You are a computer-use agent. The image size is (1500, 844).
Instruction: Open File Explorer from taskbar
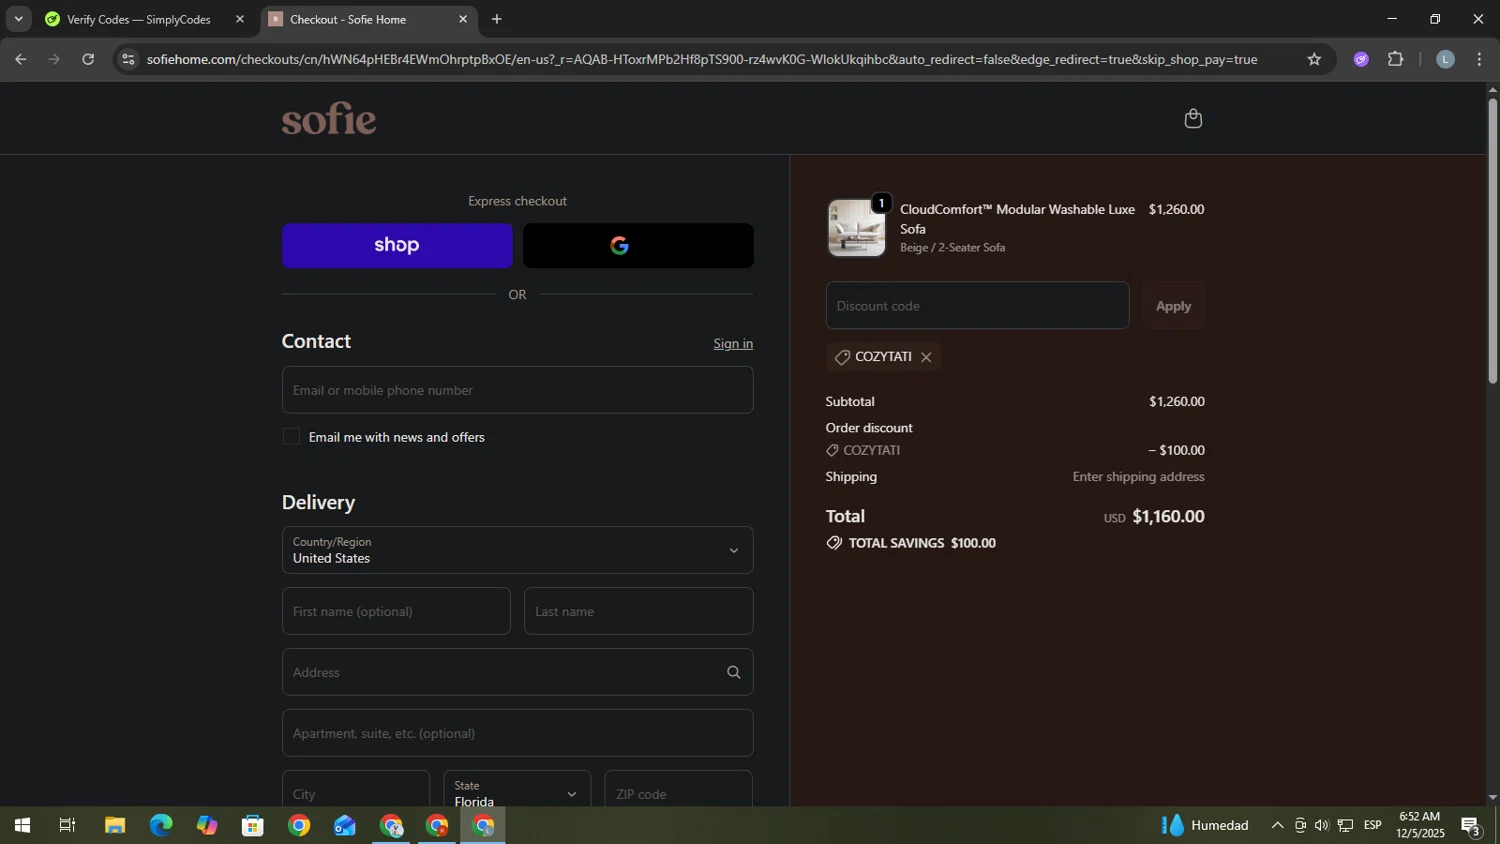[x=115, y=825]
